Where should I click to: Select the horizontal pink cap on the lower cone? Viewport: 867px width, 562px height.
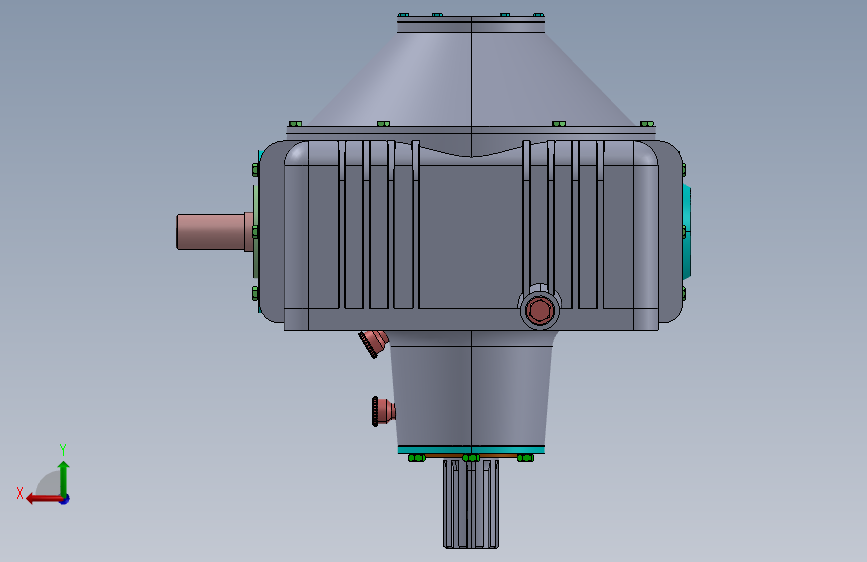point(383,411)
